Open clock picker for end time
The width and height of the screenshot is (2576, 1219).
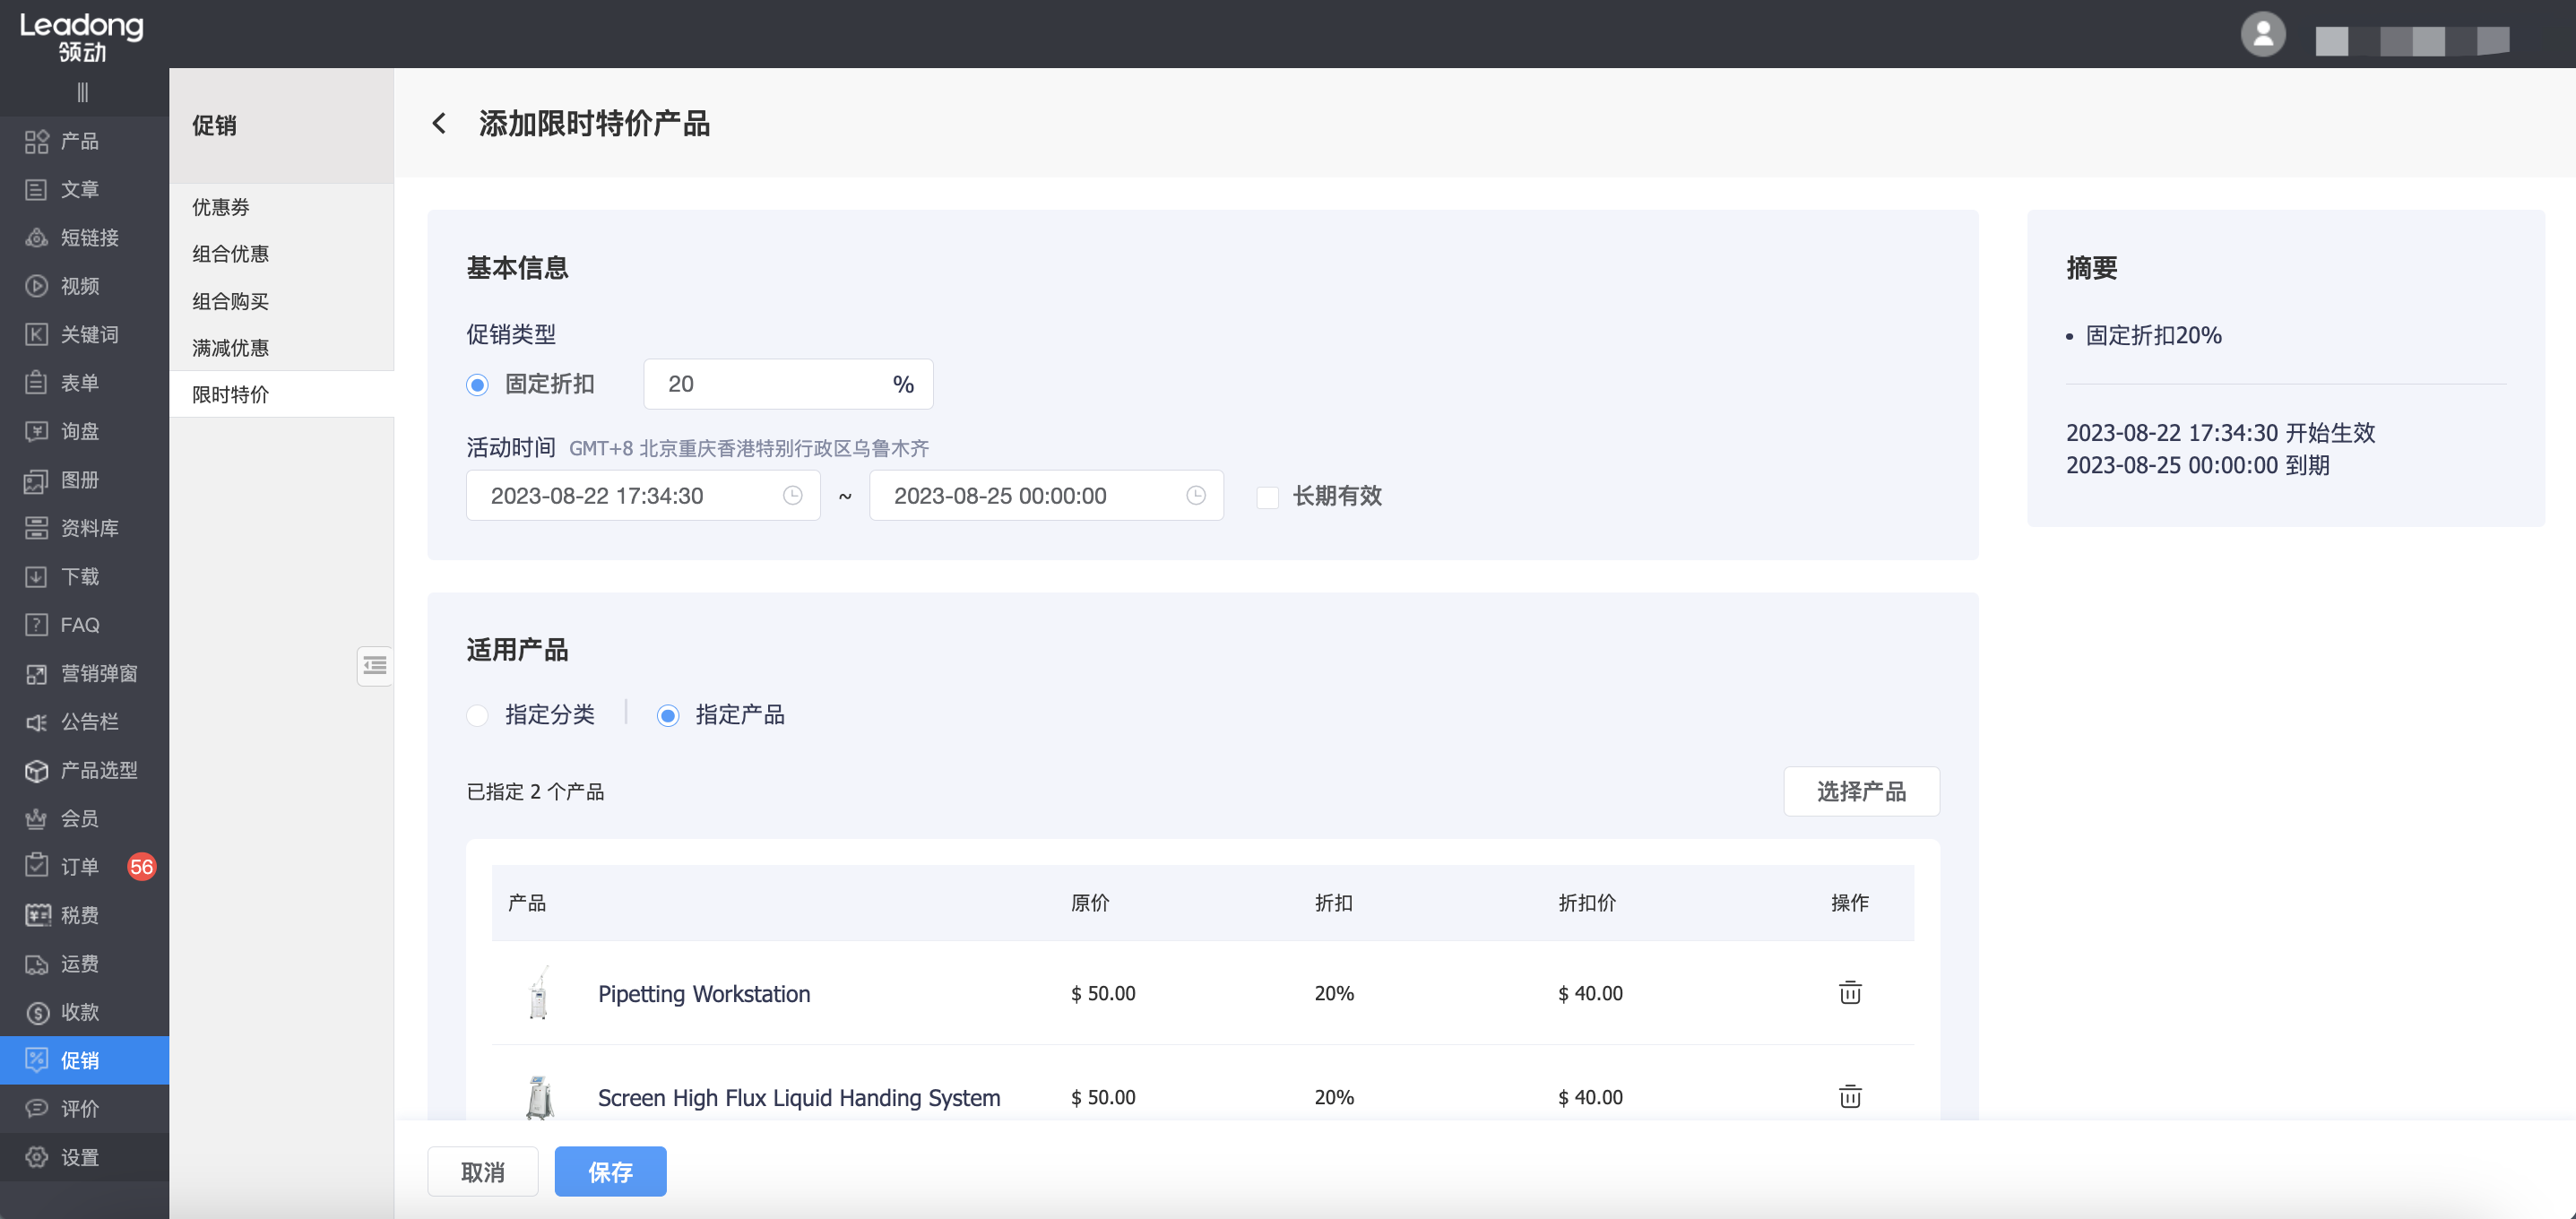click(x=1195, y=496)
